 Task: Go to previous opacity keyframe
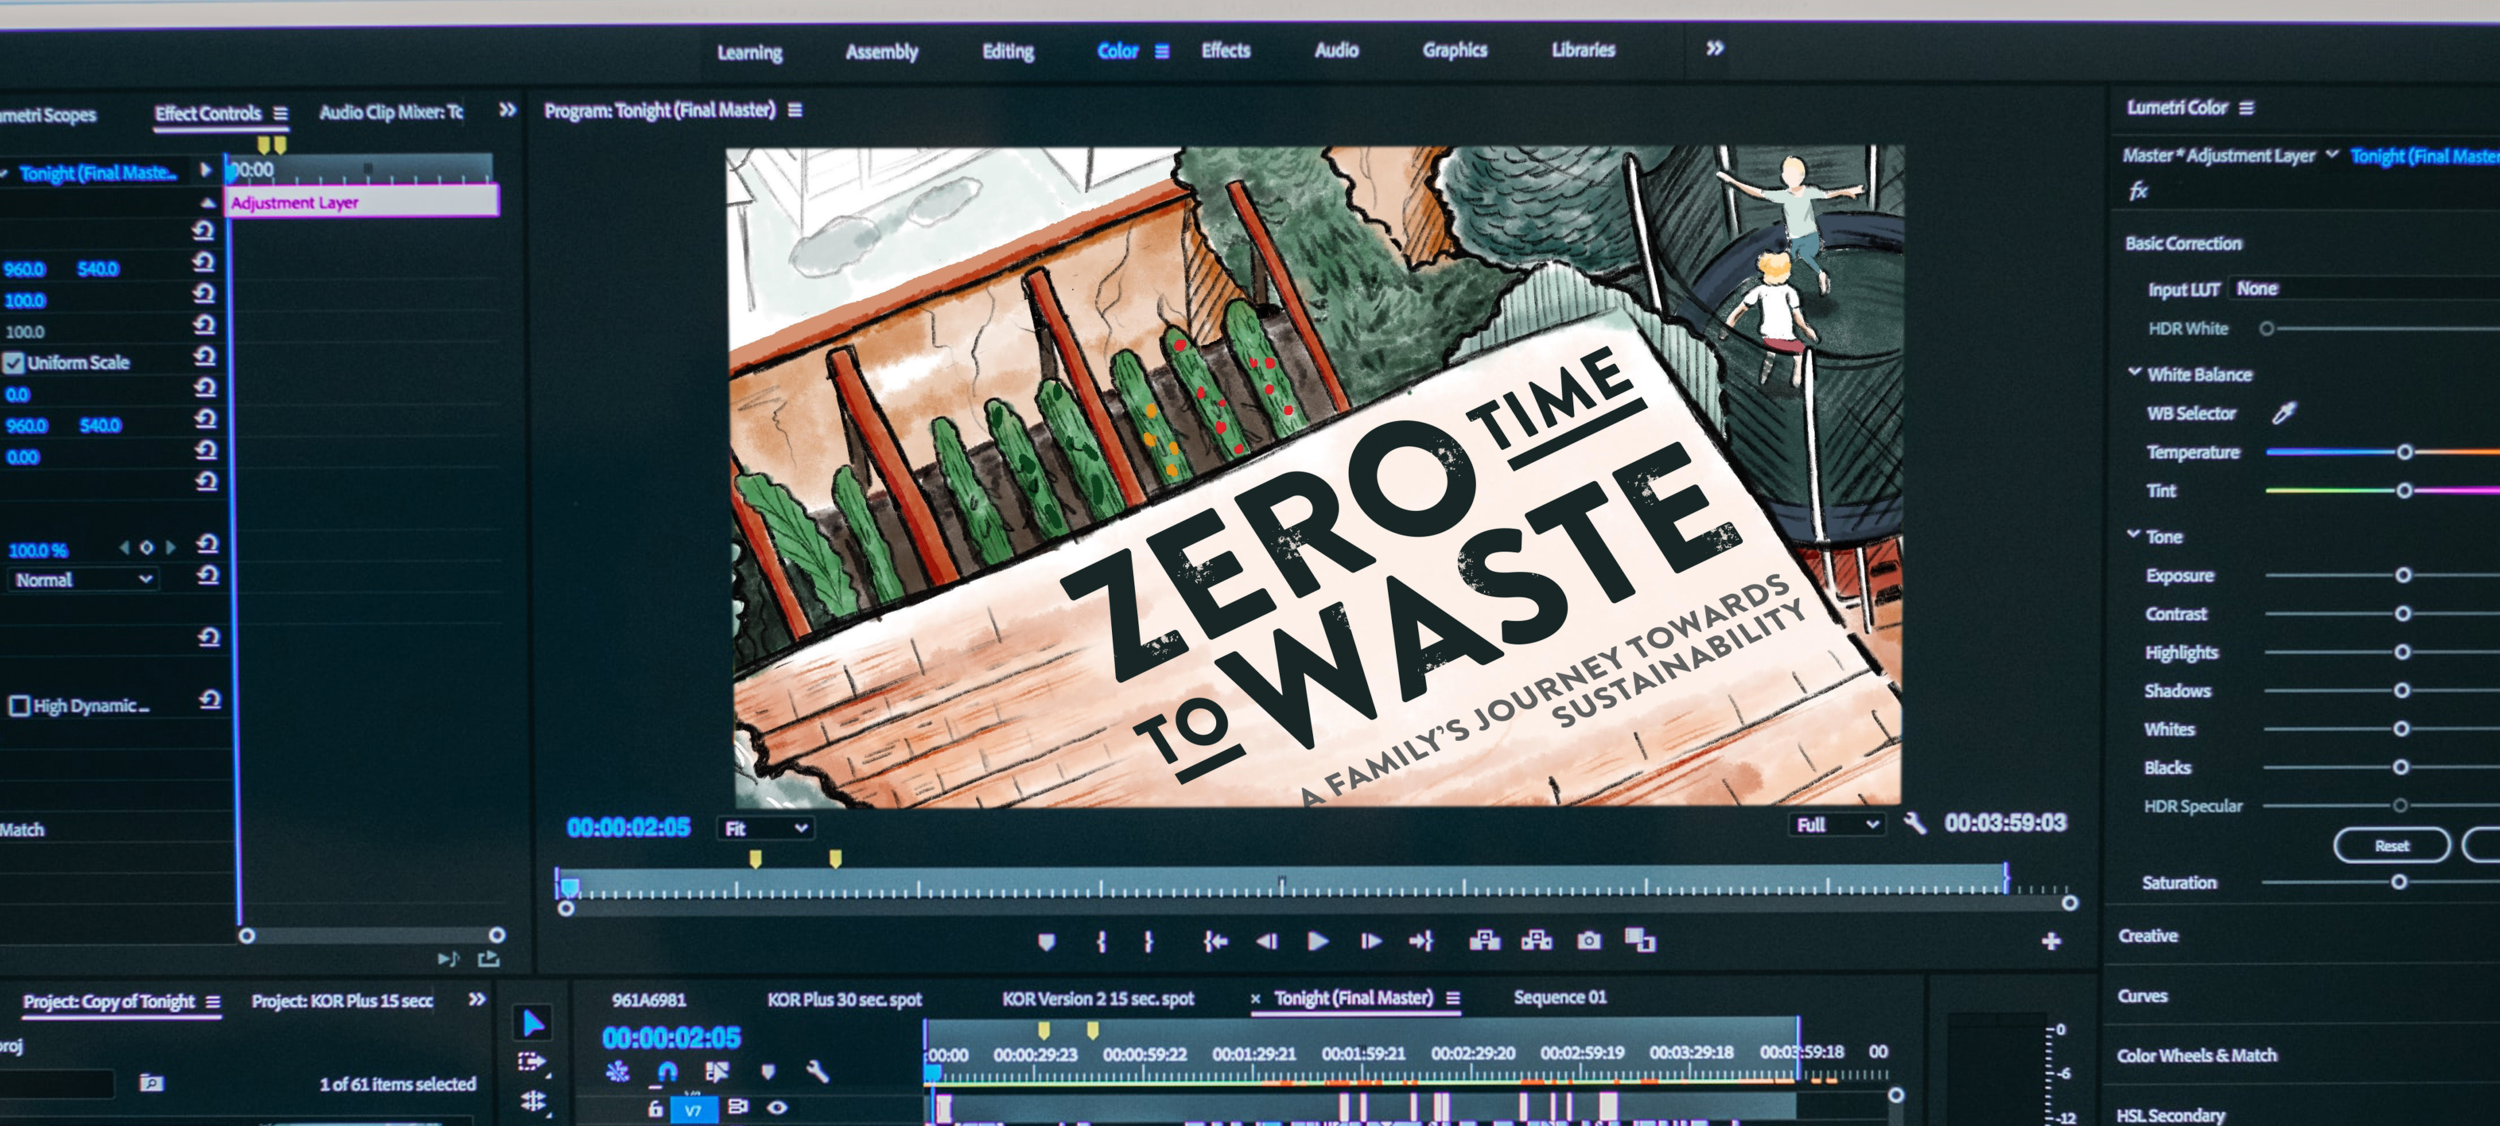tap(124, 548)
